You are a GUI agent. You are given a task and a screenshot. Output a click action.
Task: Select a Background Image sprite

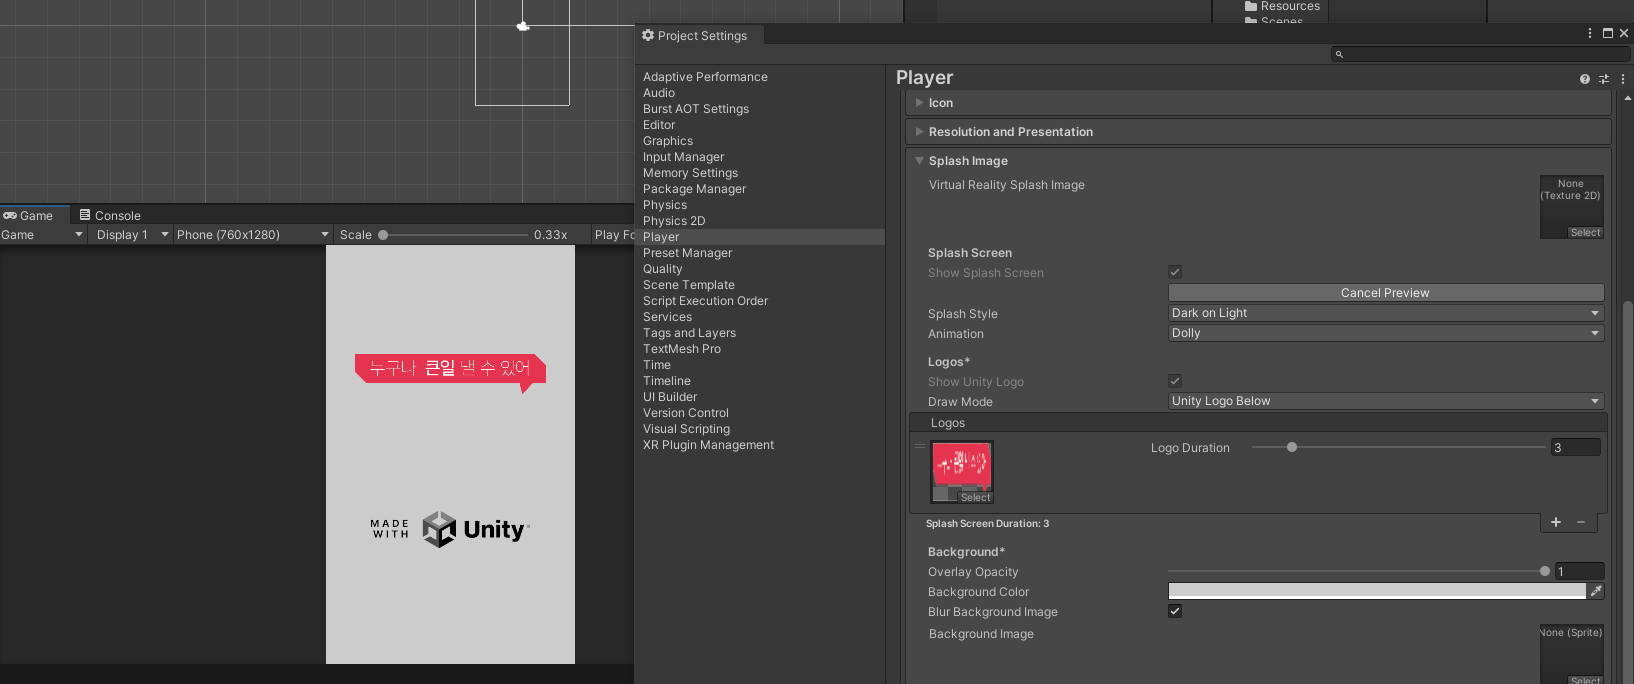point(1585,680)
